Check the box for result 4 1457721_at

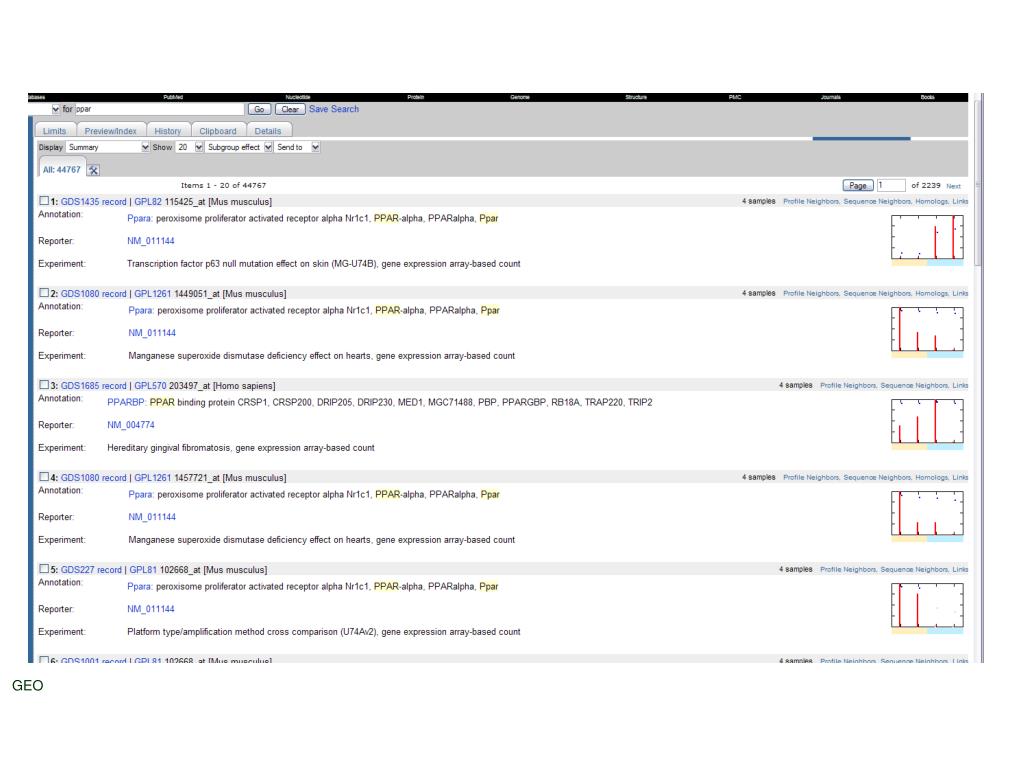[x=44, y=477]
